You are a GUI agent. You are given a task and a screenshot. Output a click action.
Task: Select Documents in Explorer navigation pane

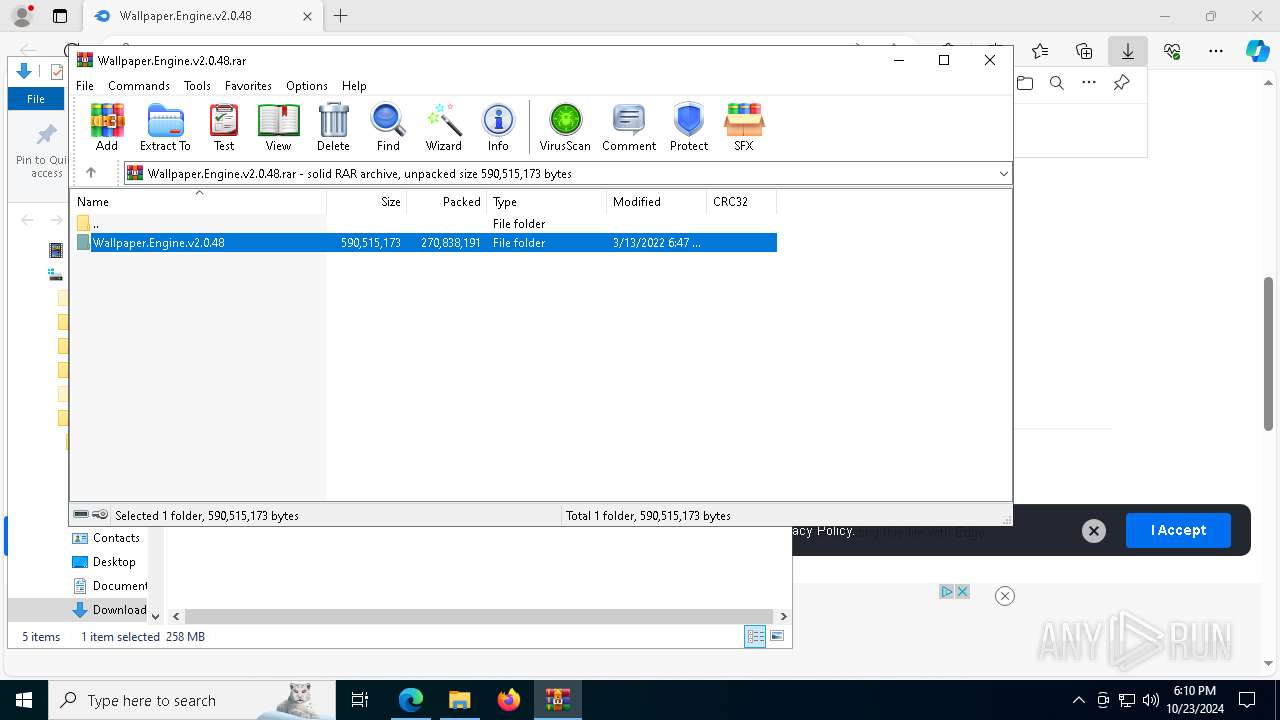[x=110, y=586]
